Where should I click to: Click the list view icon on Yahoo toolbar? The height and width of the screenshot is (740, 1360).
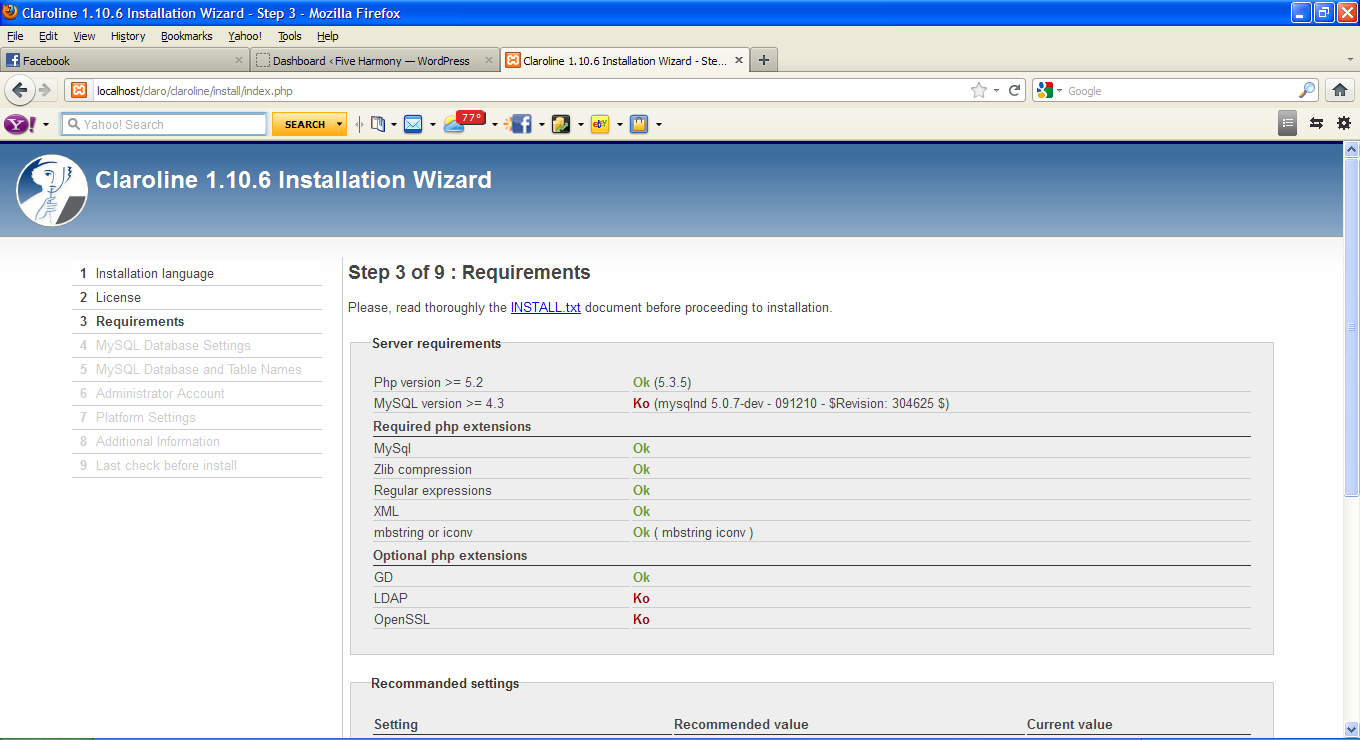click(1288, 123)
